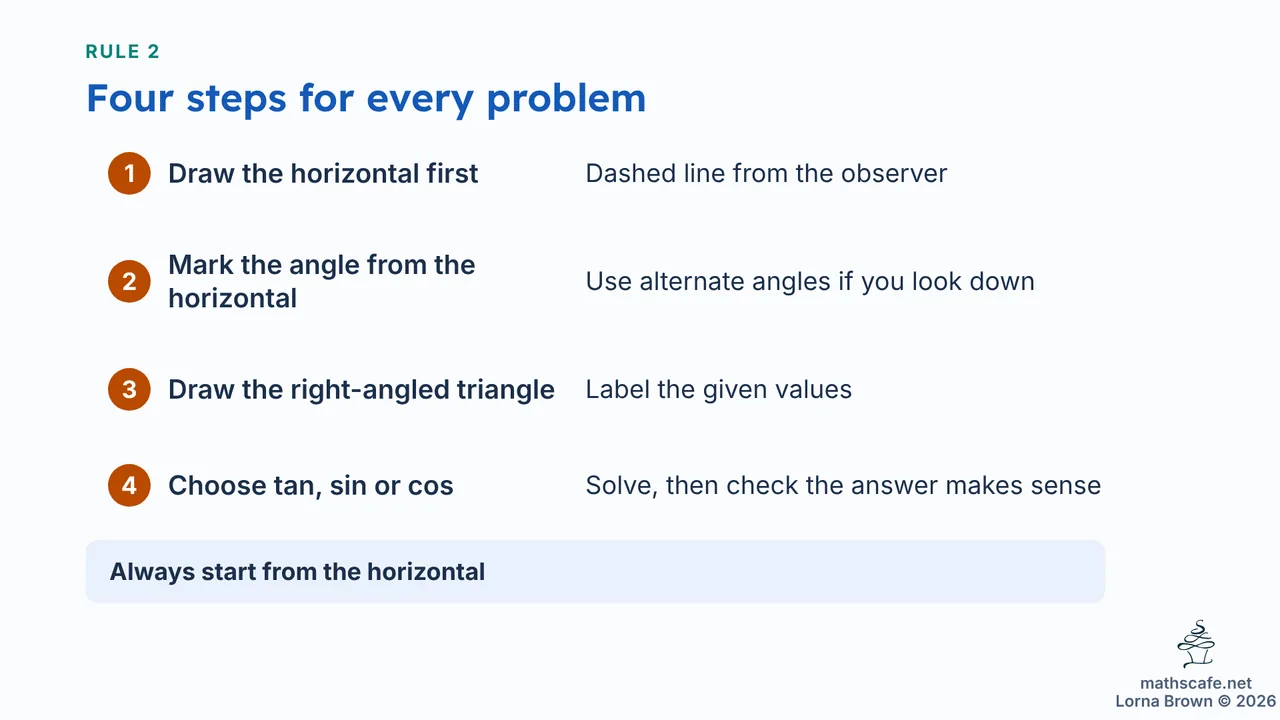Open the mathscafe.net link
Image resolution: width=1280 pixels, height=720 pixels.
pos(1196,683)
